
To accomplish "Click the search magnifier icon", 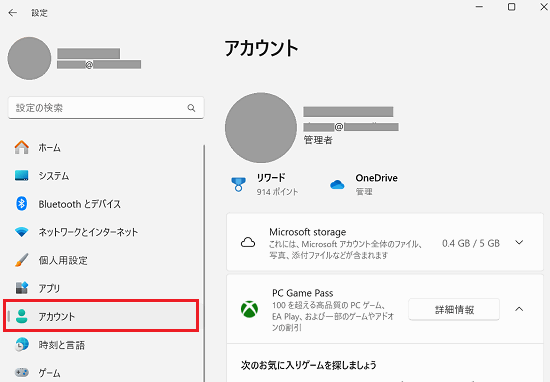I will pos(191,108).
